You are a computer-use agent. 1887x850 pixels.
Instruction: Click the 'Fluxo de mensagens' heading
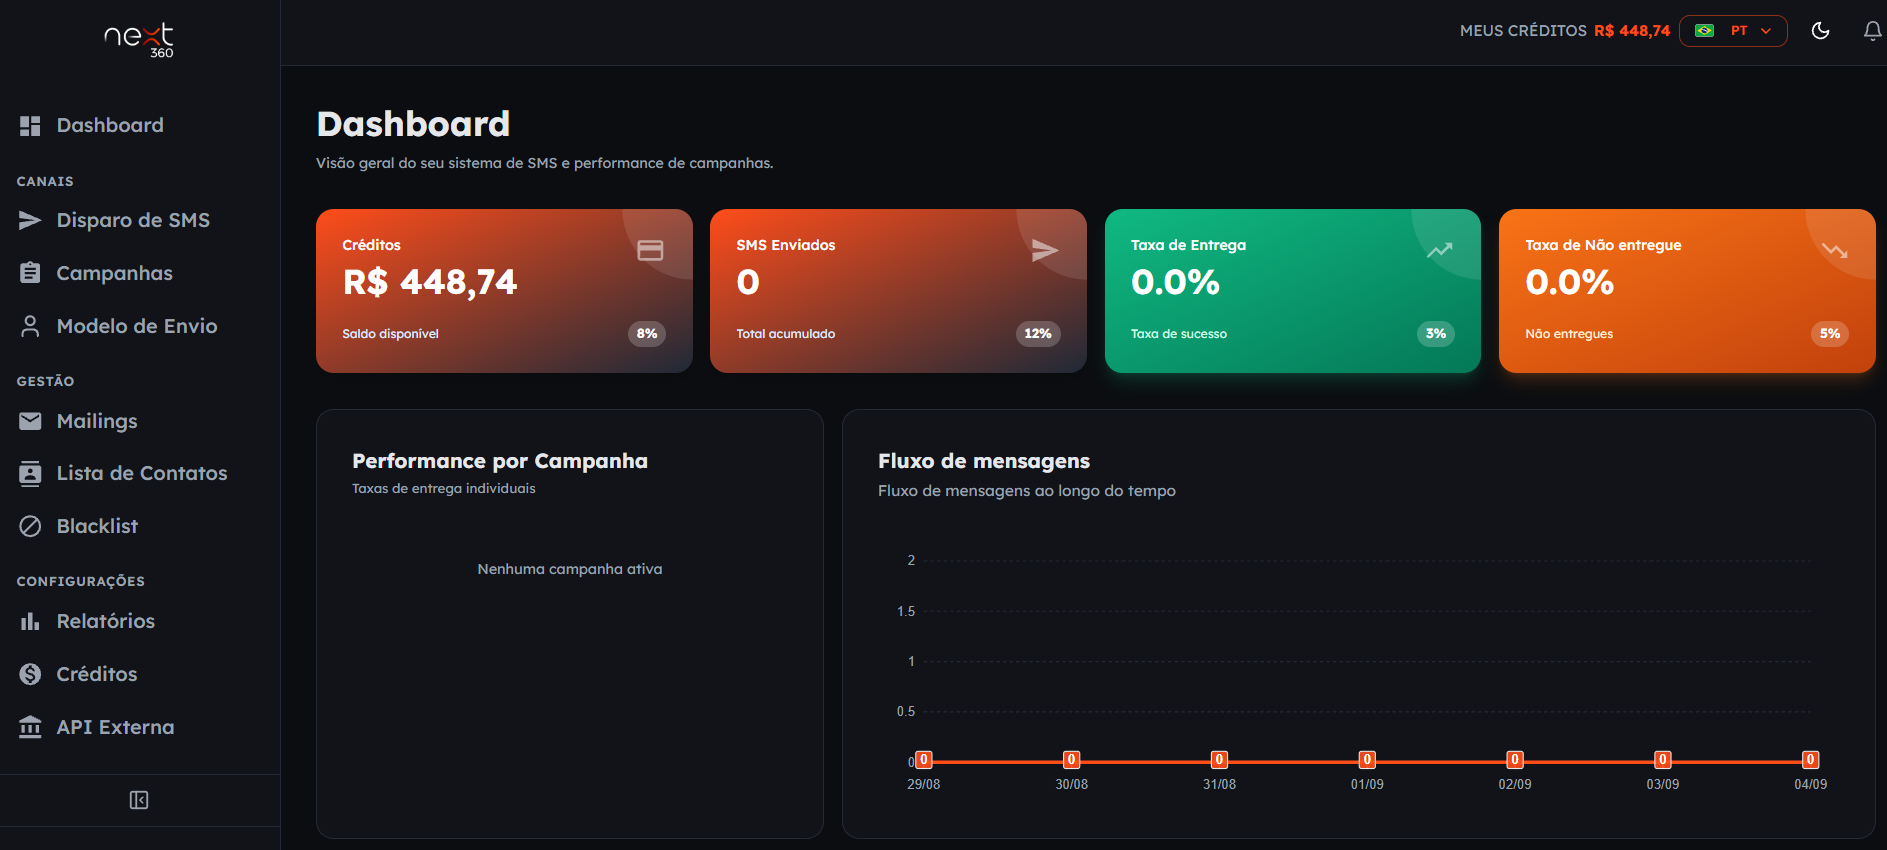(x=984, y=461)
